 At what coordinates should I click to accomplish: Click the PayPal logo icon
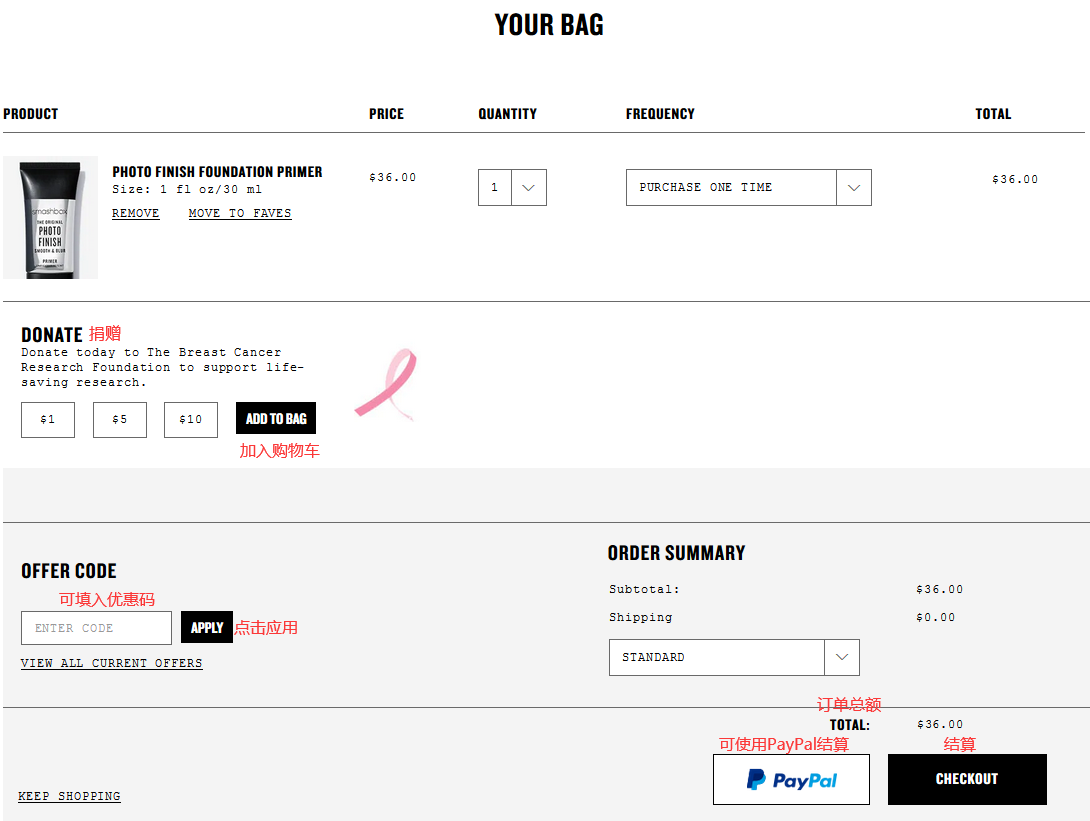click(756, 780)
